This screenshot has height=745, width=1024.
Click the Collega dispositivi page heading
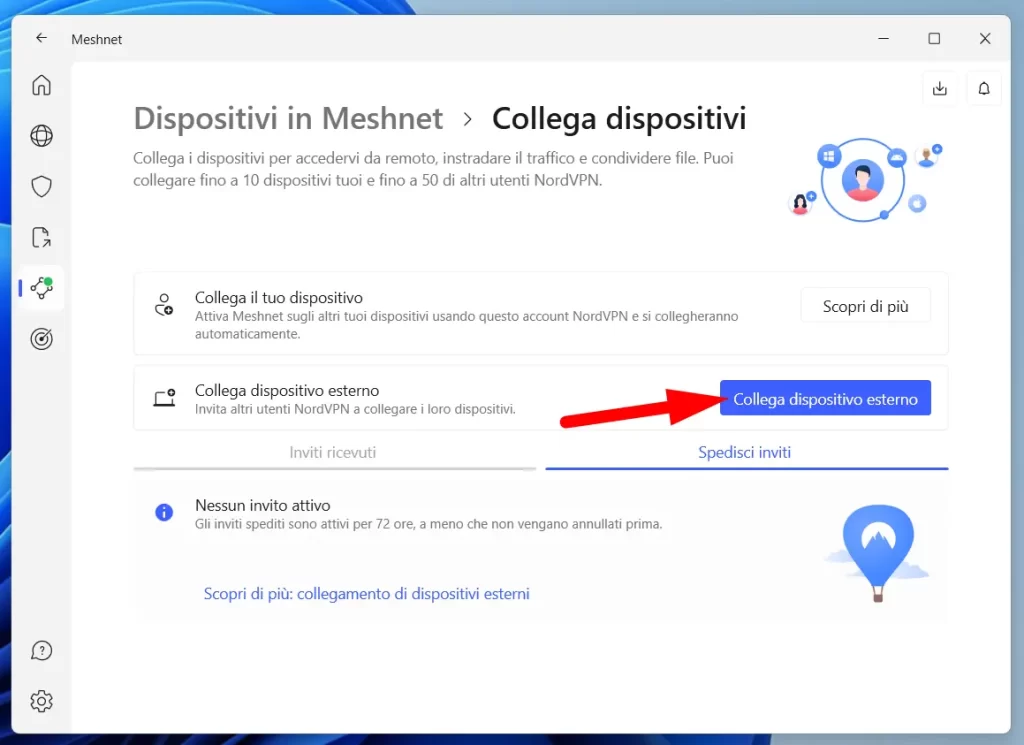point(619,118)
